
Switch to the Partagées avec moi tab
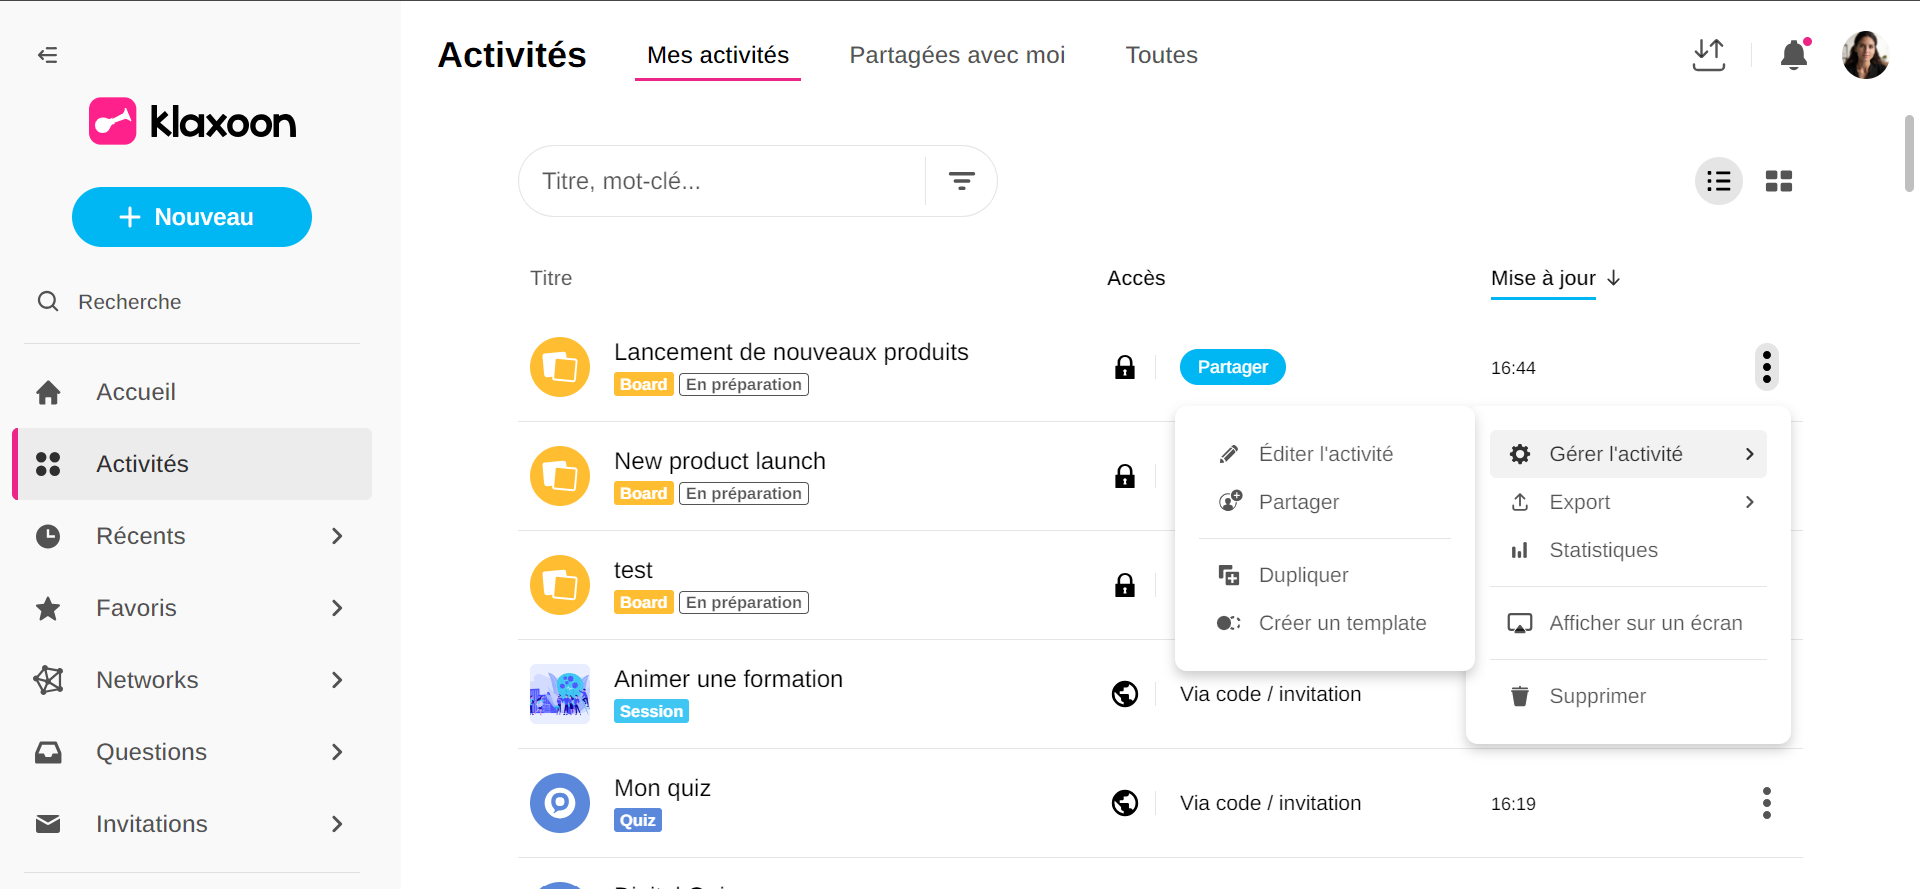956,55
